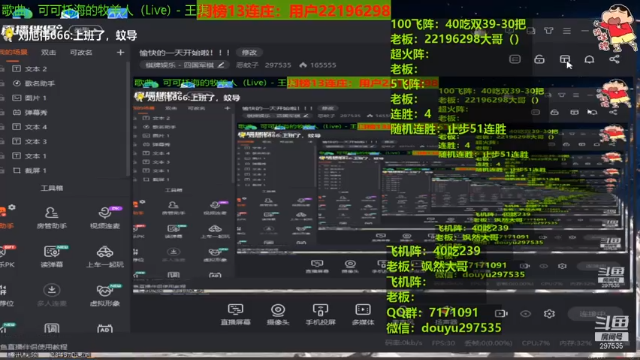Open the 房管助手 tool
This screenshot has height=360, width=640.
[x=51, y=218]
